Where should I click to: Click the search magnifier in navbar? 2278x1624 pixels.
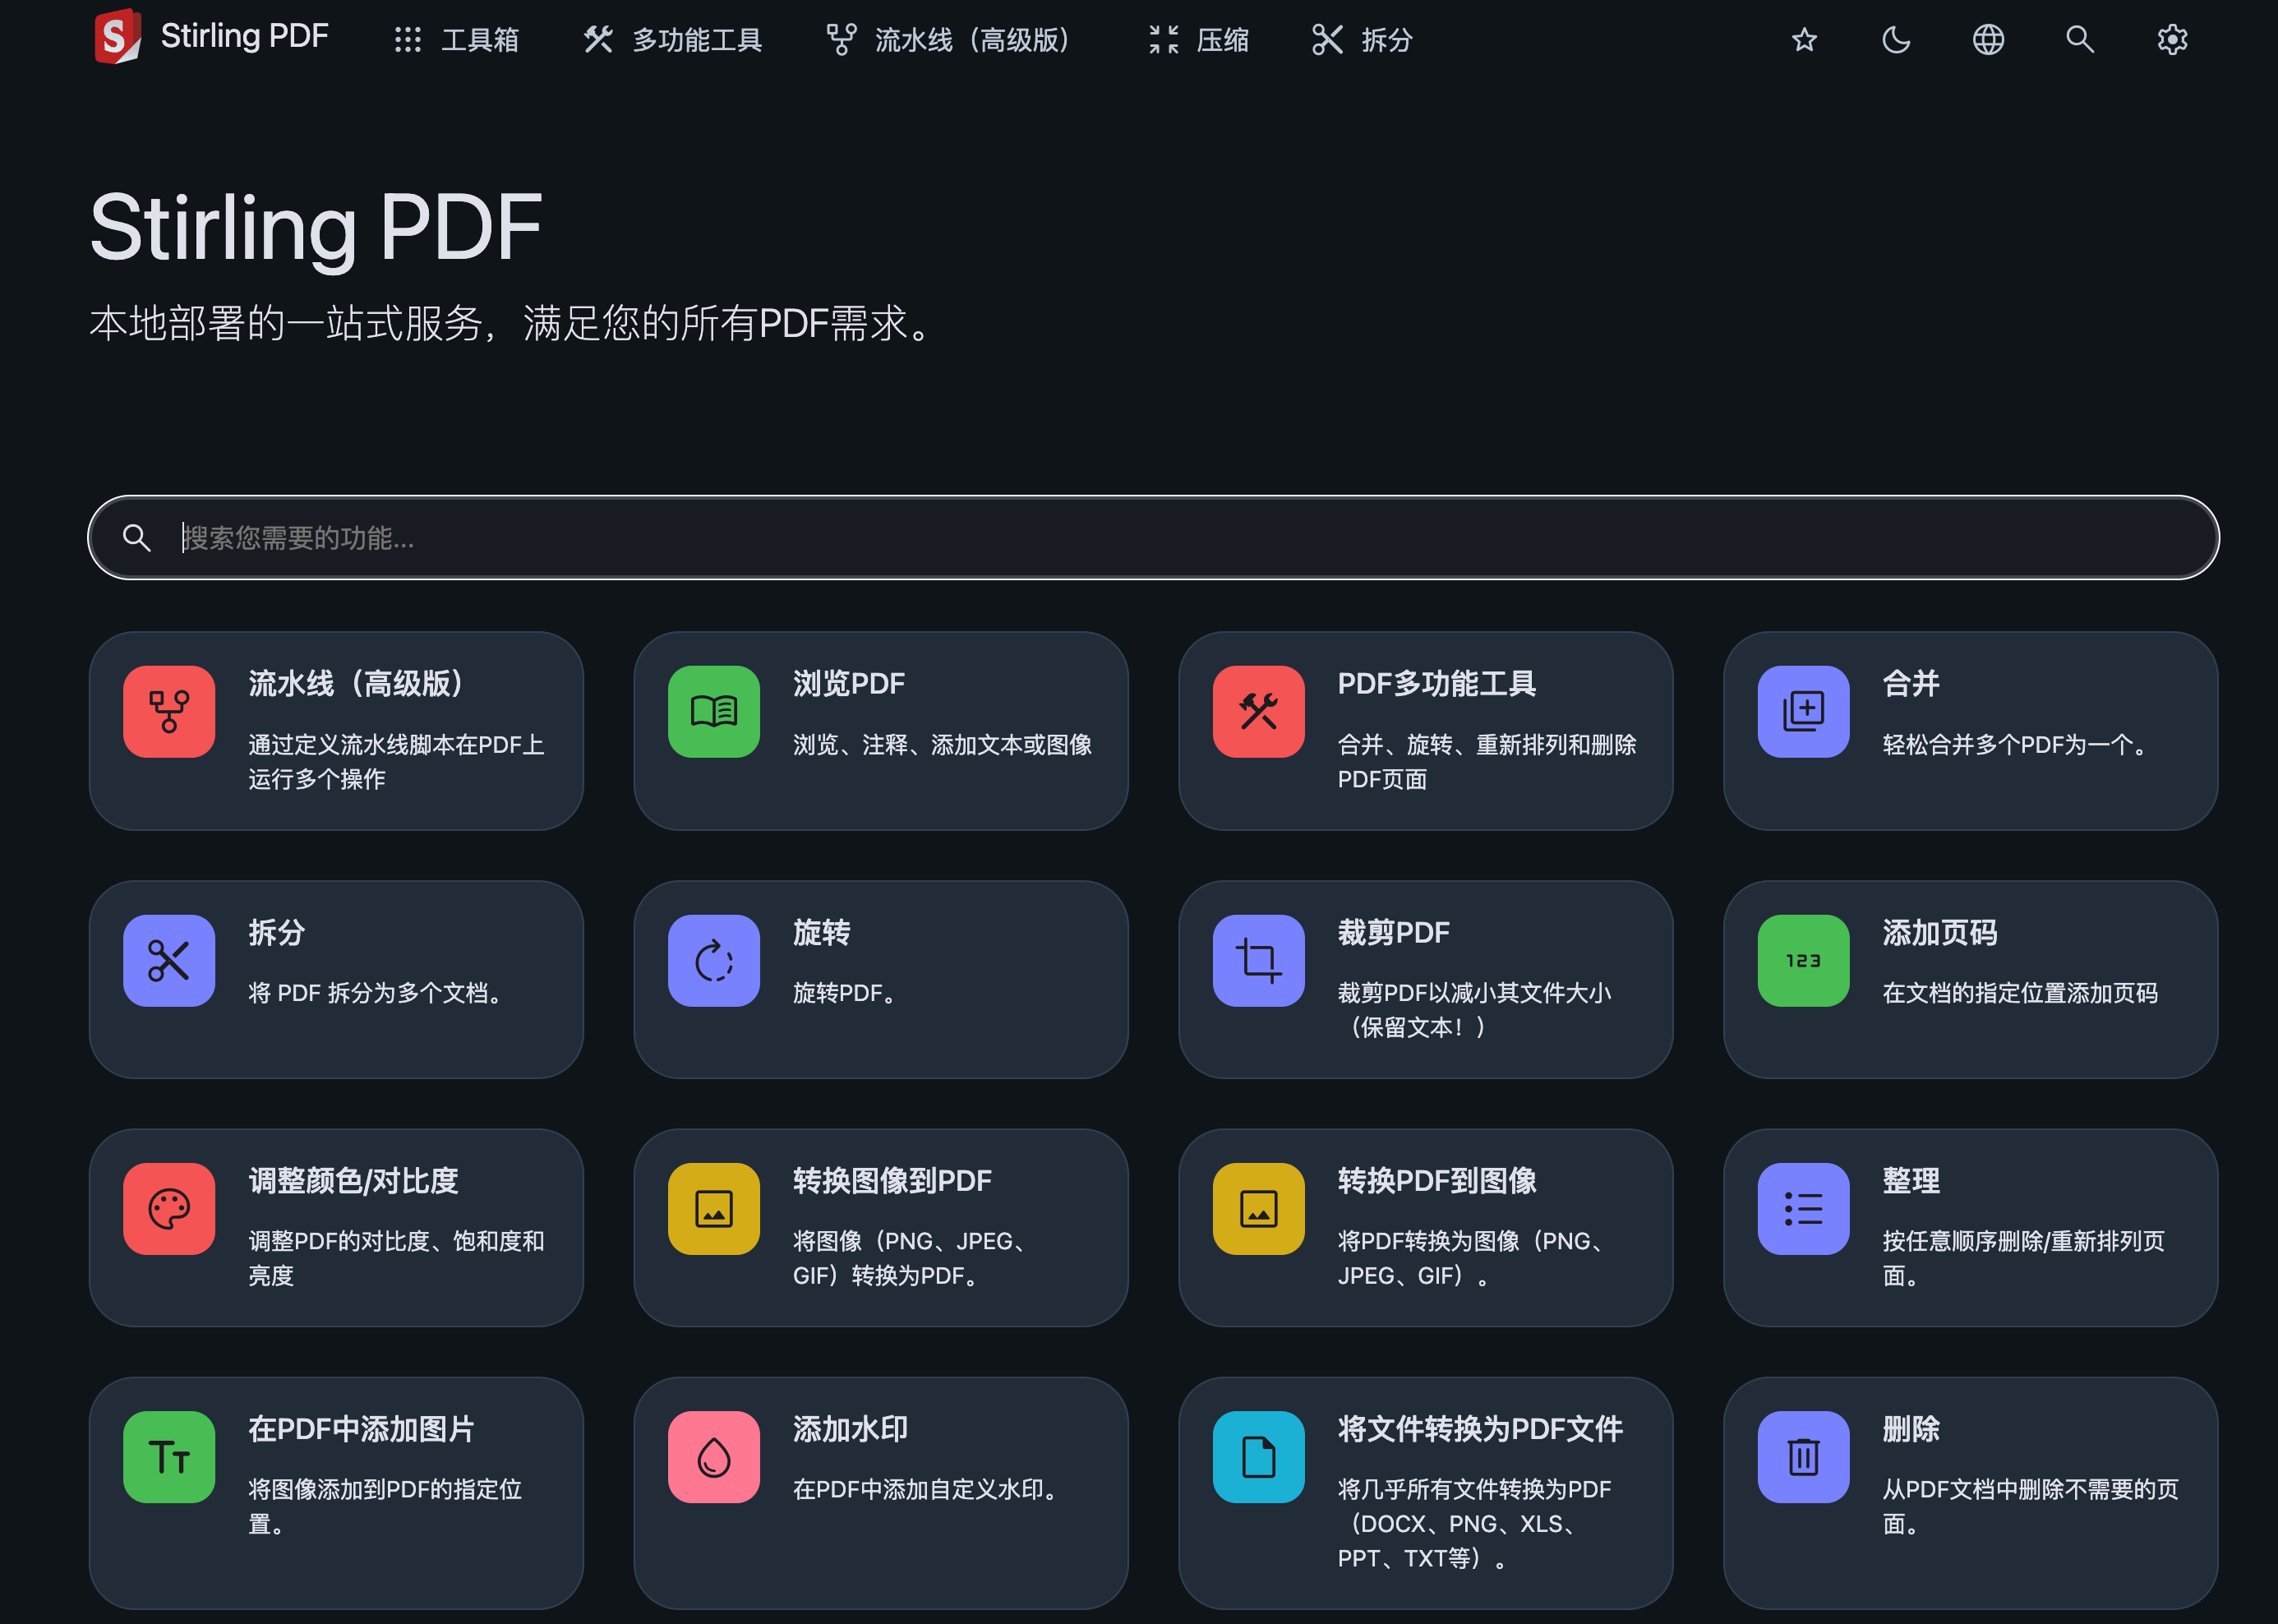pos(2079,40)
